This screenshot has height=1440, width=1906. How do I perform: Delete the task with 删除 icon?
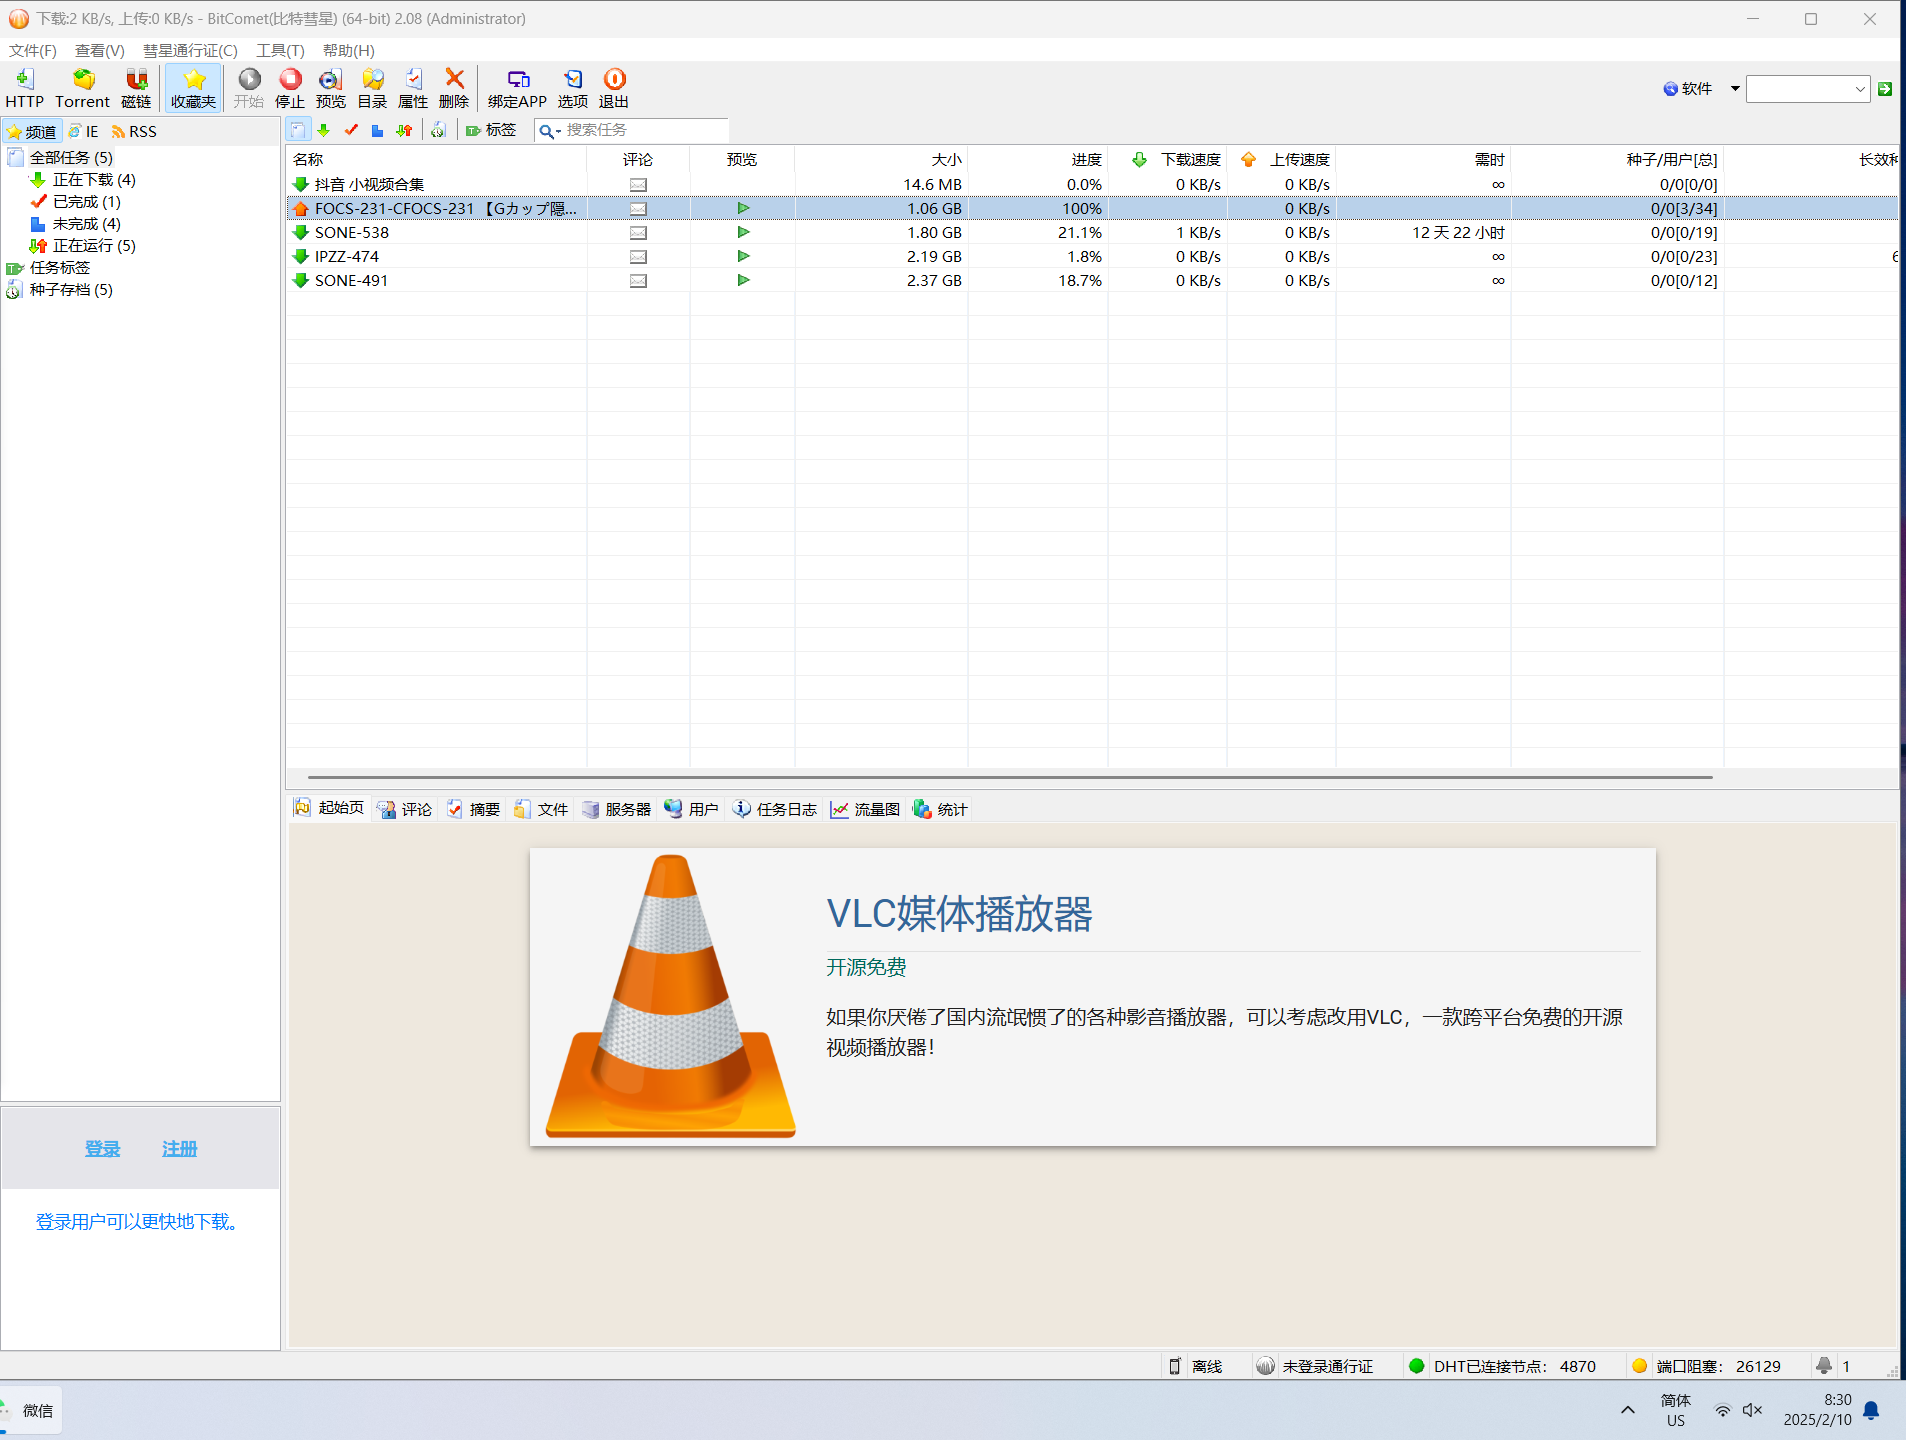[x=454, y=88]
